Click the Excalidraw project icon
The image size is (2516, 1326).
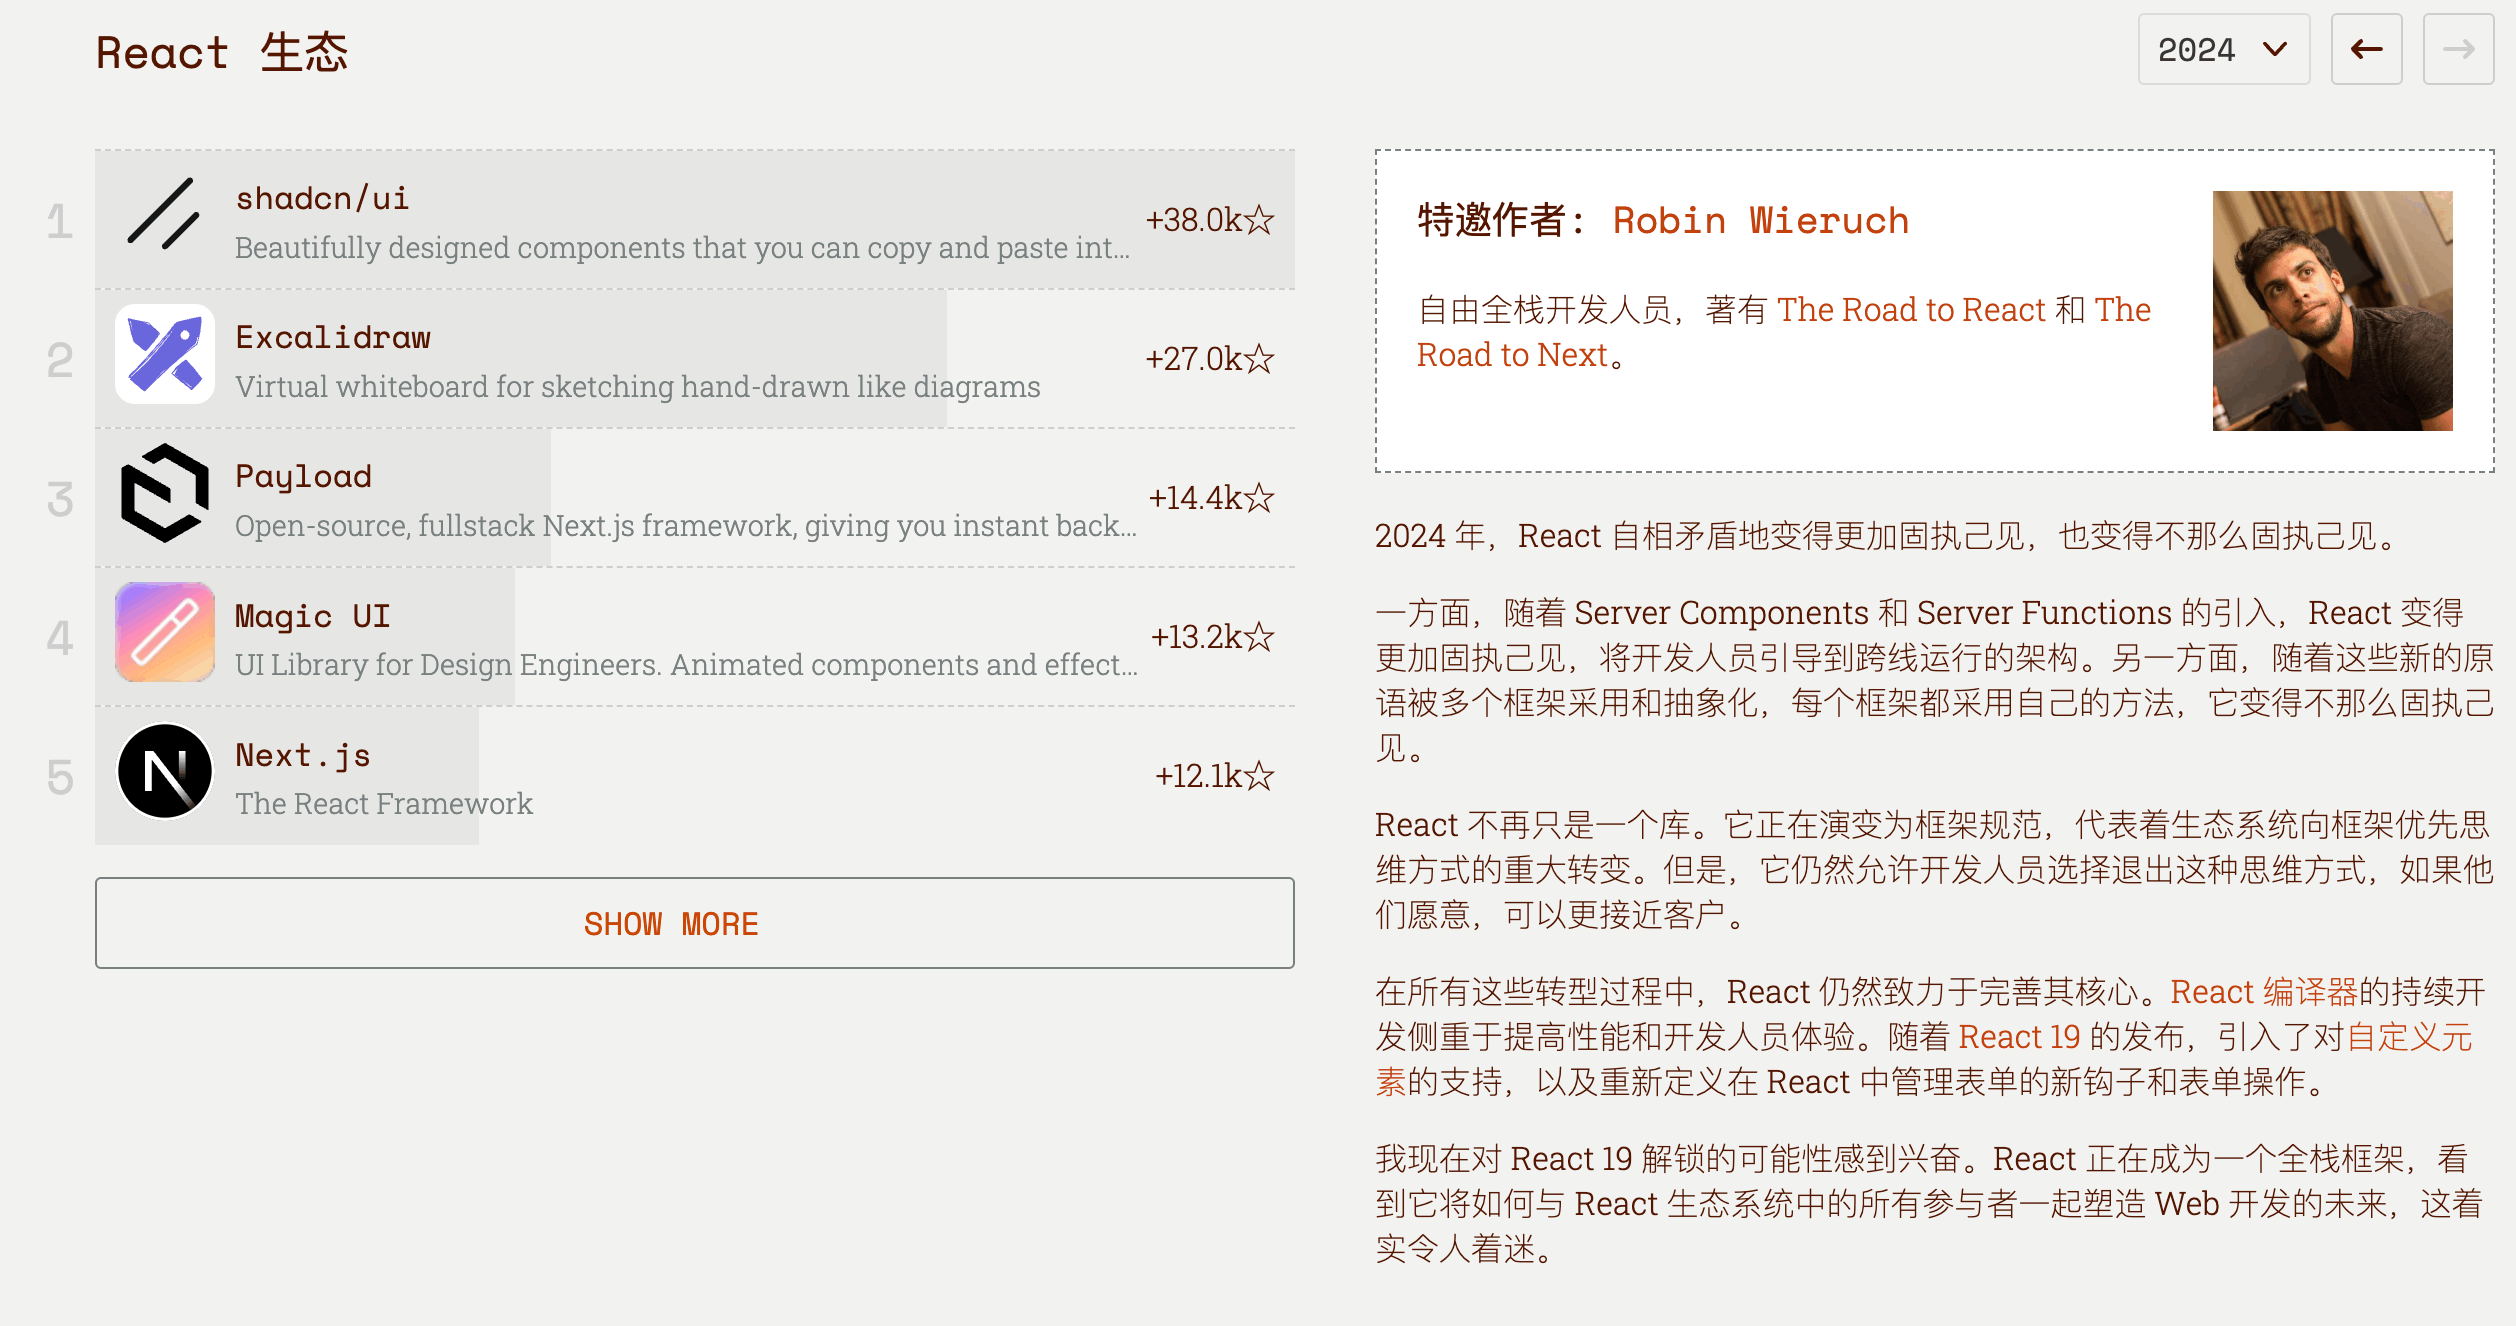click(x=164, y=355)
